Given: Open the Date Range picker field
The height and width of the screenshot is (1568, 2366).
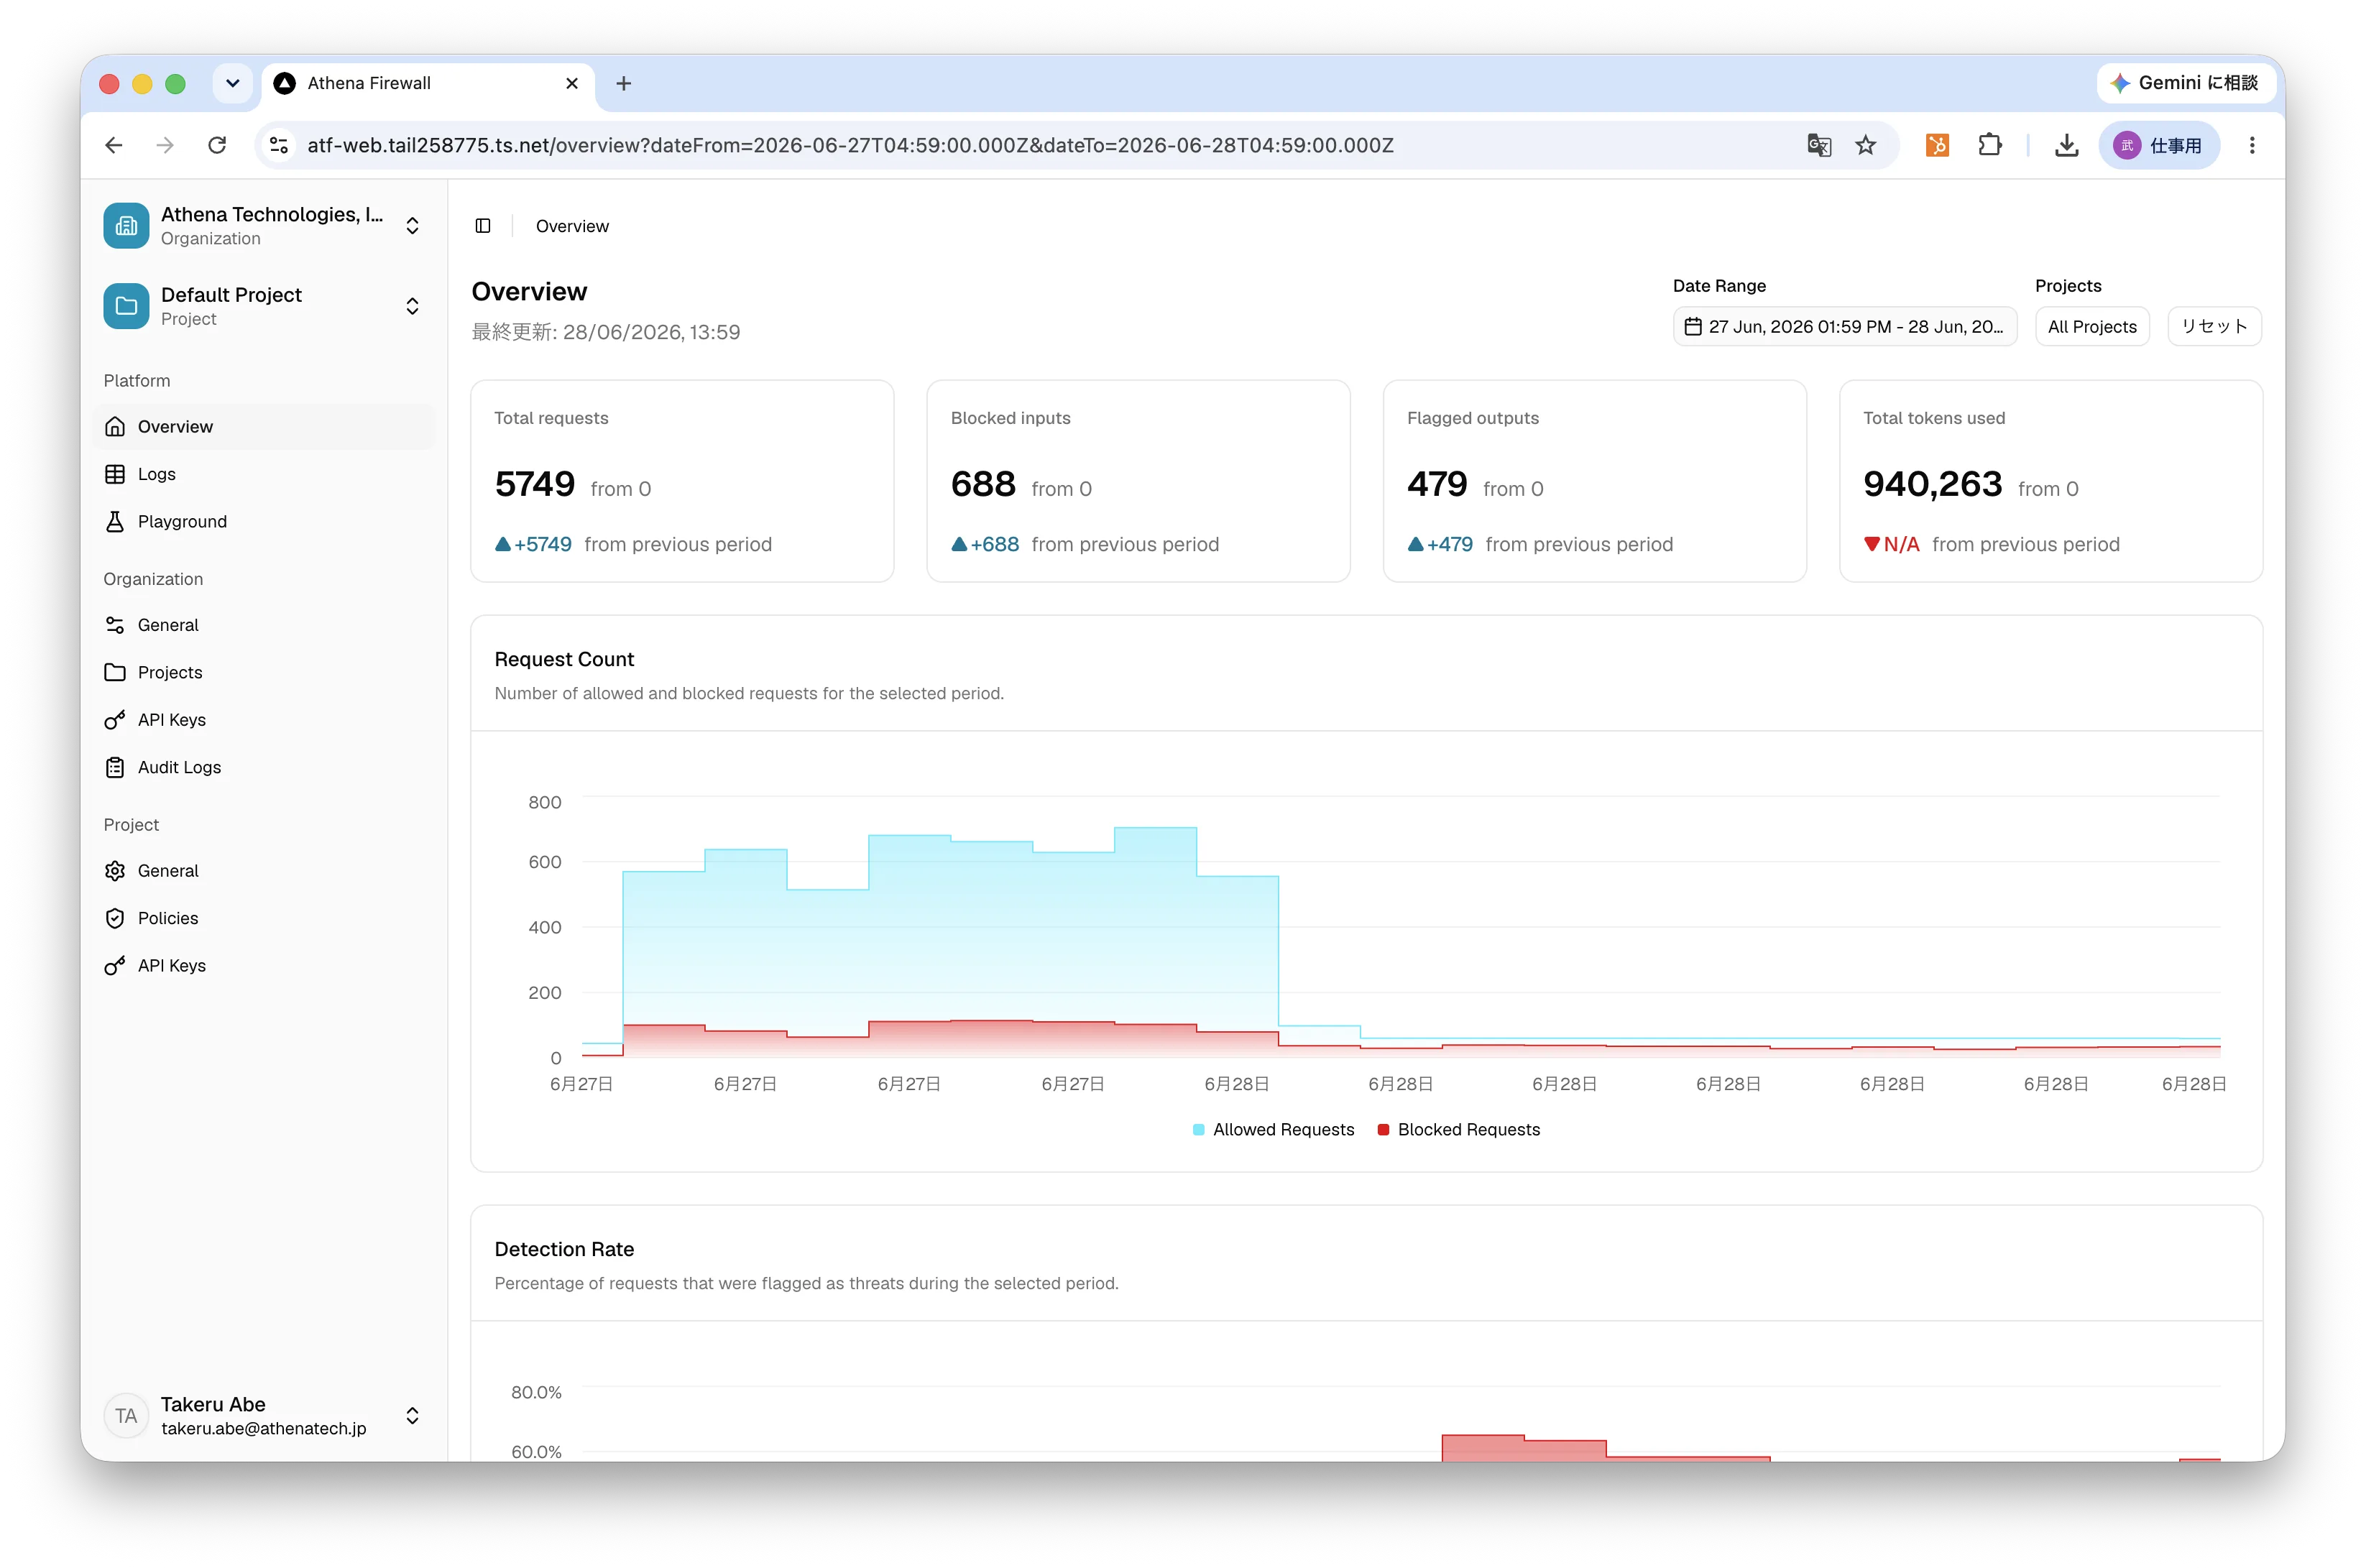Looking at the screenshot, I should [1844, 327].
